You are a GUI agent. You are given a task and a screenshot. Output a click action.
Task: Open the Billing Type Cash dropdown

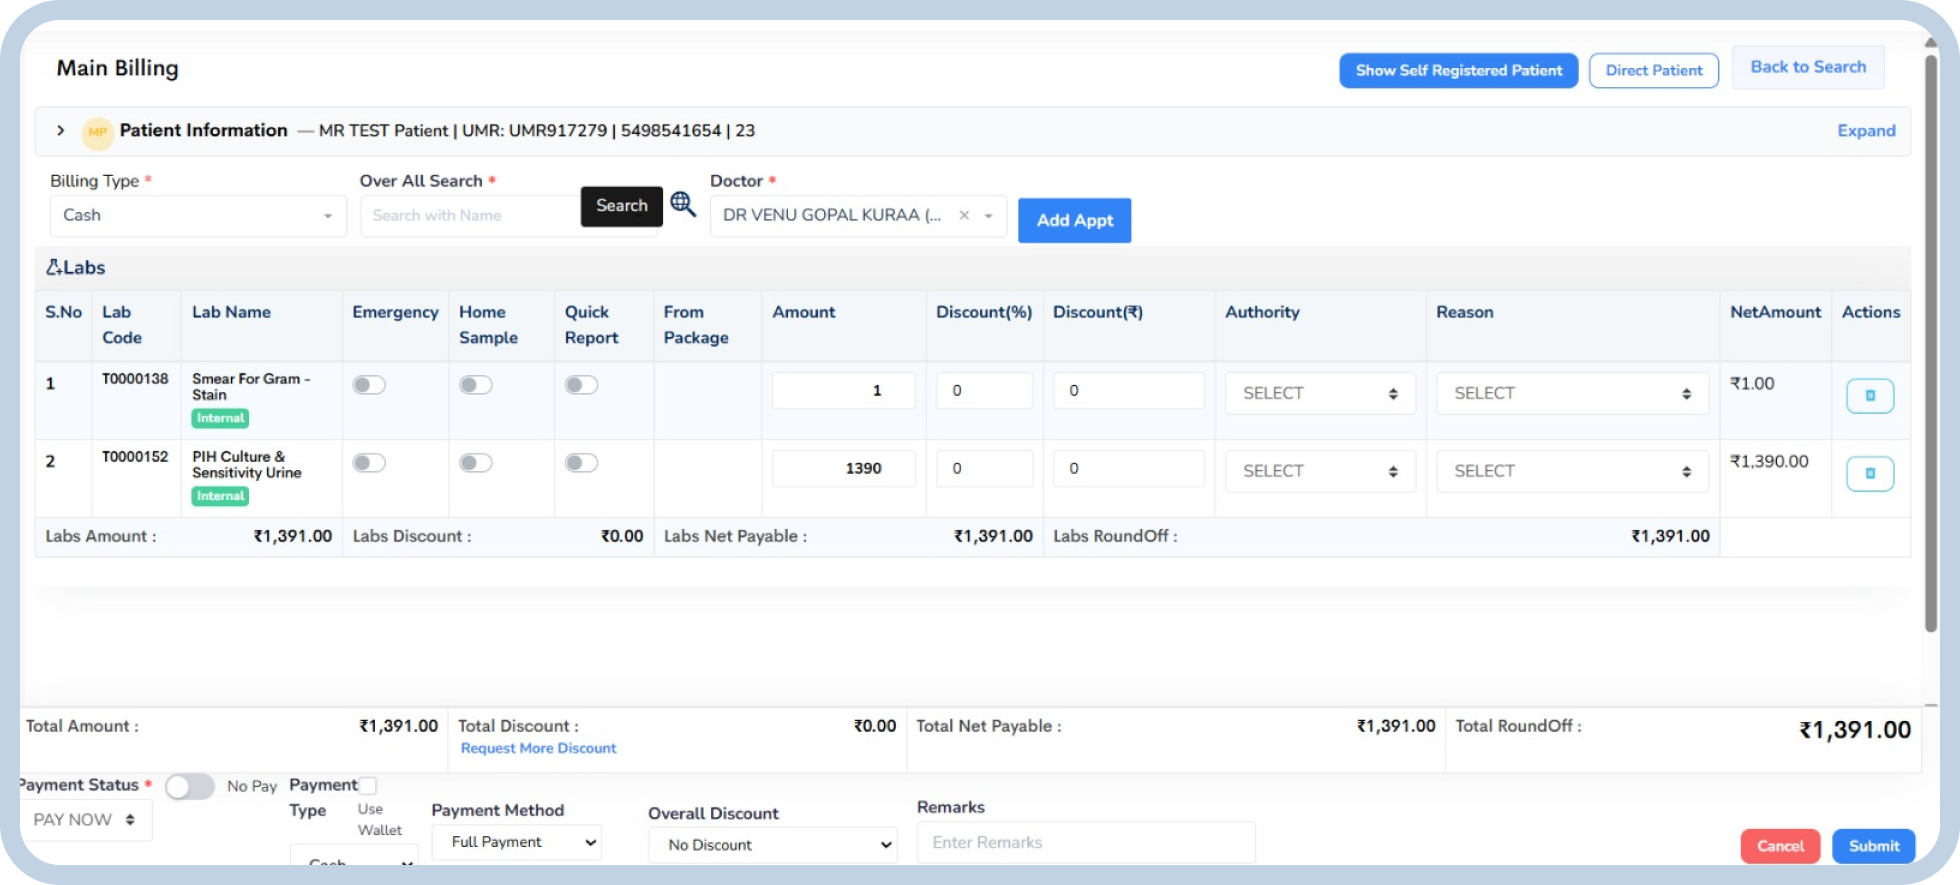198,216
